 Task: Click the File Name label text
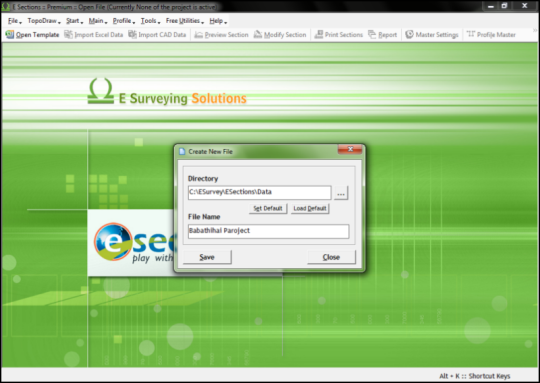coord(204,217)
